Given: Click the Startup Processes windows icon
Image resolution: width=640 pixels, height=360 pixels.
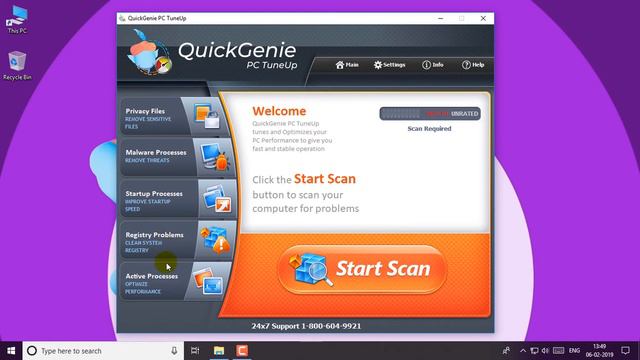Looking at the screenshot, I should (x=218, y=199).
